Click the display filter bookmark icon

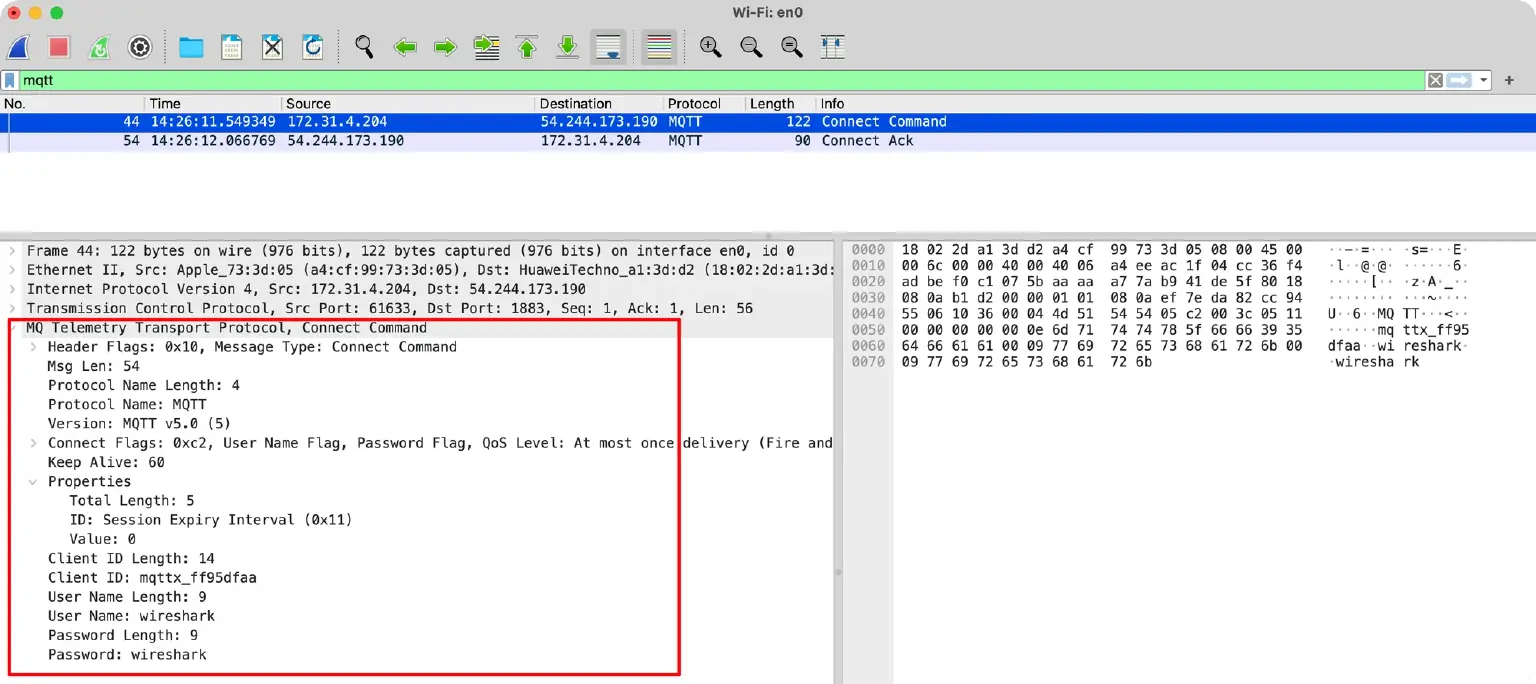tap(10, 80)
